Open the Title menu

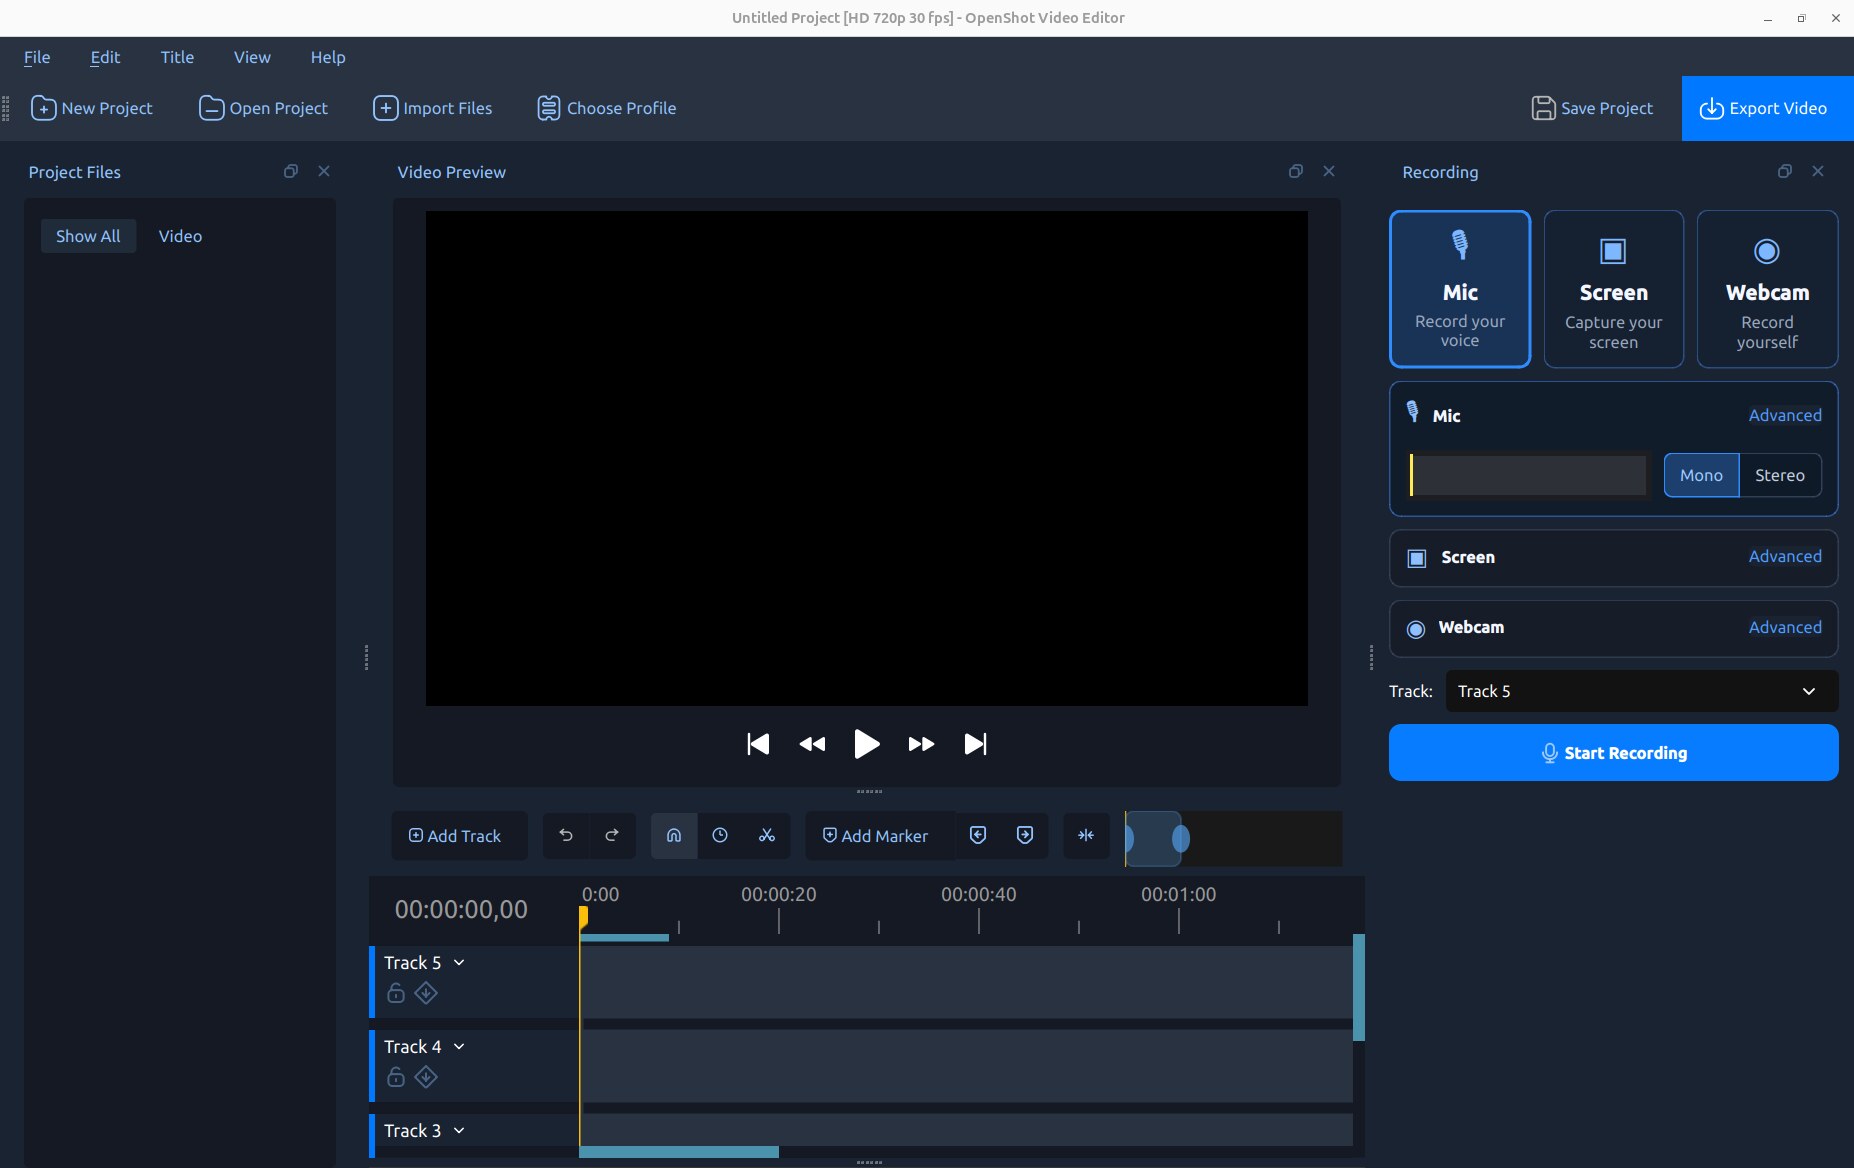click(177, 57)
